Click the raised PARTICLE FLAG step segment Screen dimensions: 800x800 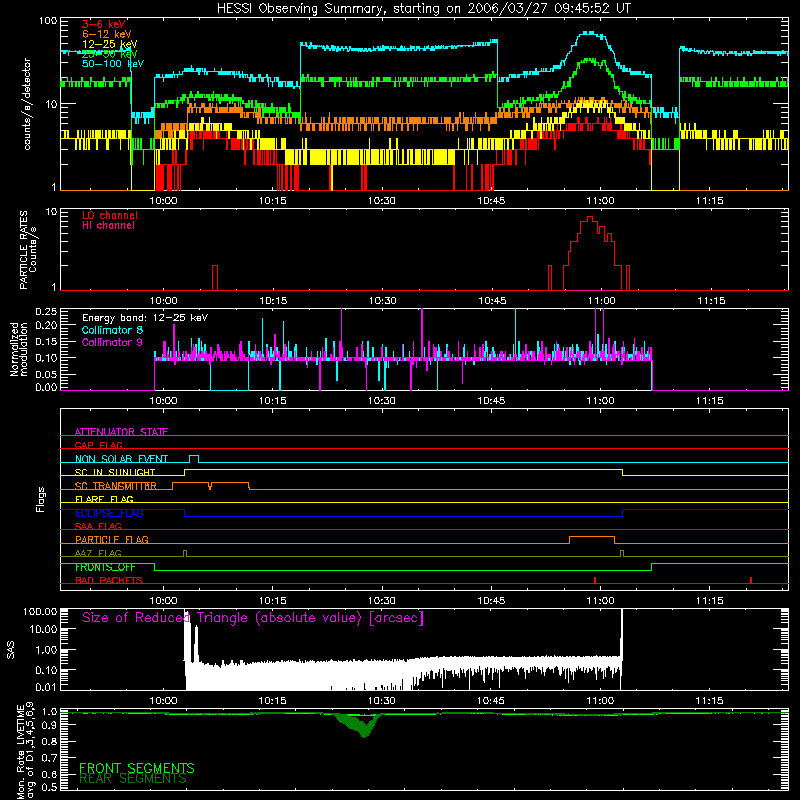click(x=592, y=537)
